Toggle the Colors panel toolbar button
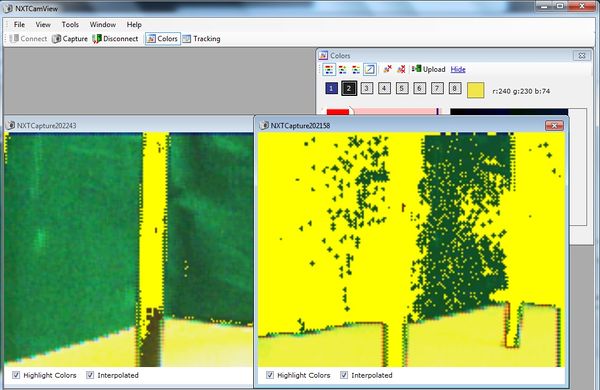Screen dimensions: 600x390 [163, 39]
